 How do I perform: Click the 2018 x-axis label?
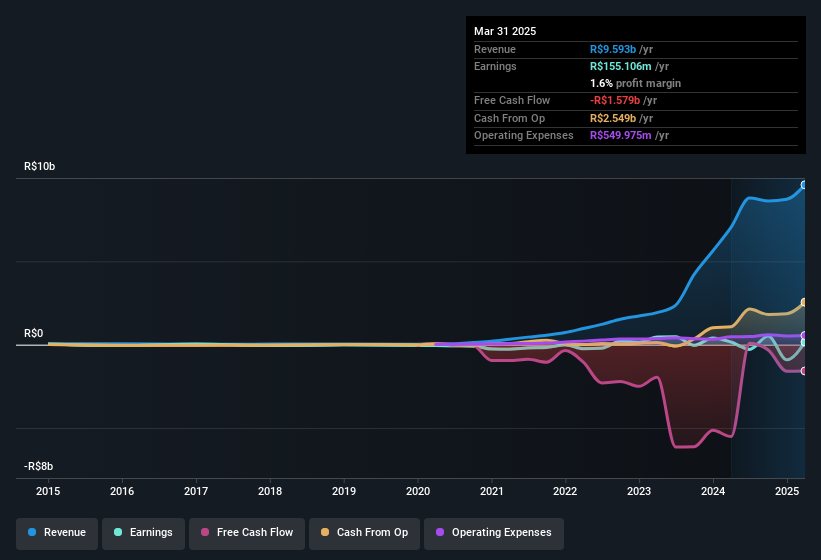pyautogui.click(x=270, y=491)
